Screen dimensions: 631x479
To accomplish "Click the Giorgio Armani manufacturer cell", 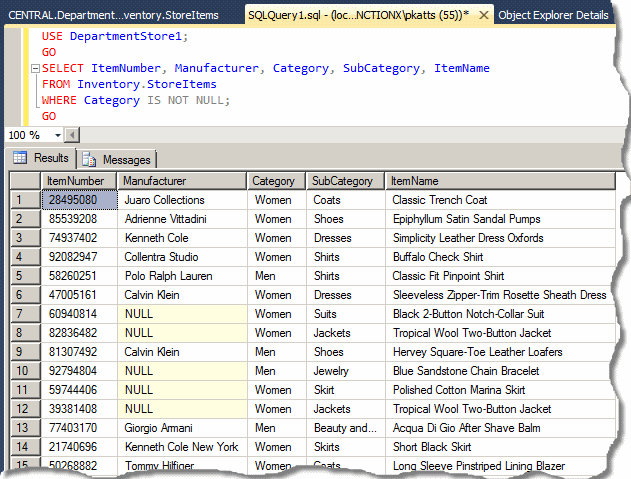I will pyautogui.click(x=182, y=427).
